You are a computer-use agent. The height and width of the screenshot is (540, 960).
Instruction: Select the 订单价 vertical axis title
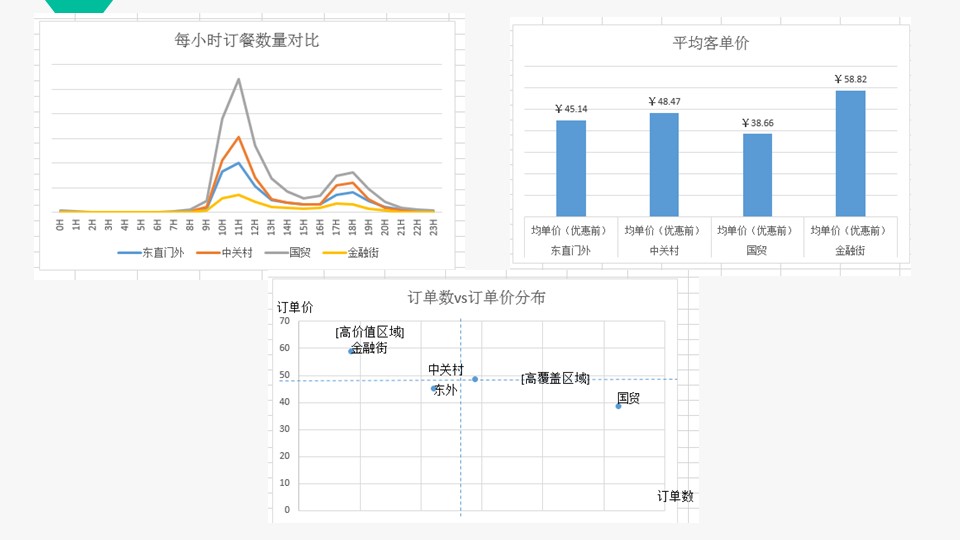(295, 308)
